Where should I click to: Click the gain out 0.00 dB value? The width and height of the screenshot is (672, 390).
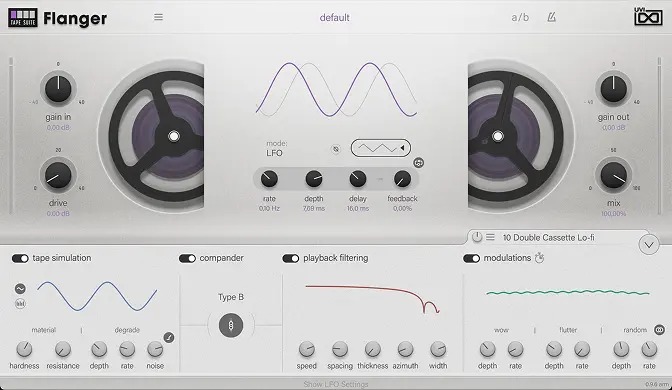point(613,128)
